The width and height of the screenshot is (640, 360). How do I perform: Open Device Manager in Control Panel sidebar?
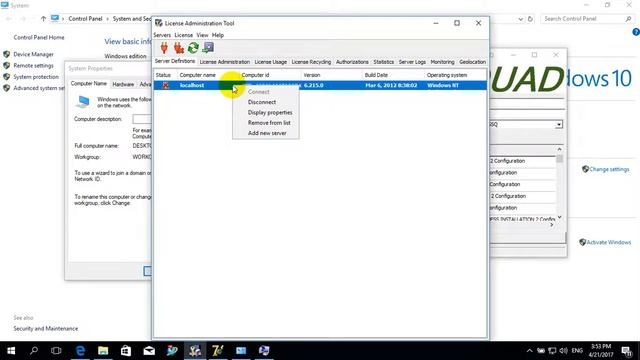tap(33, 54)
